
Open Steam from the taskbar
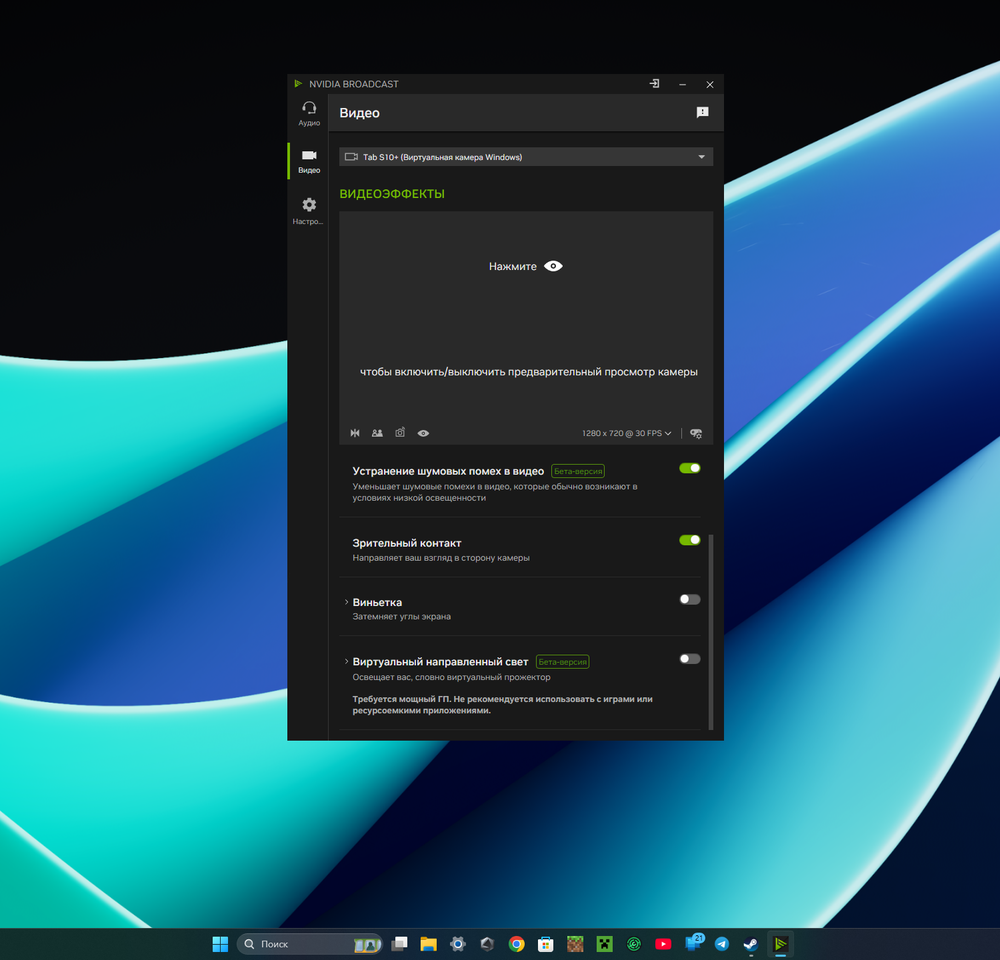750,944
